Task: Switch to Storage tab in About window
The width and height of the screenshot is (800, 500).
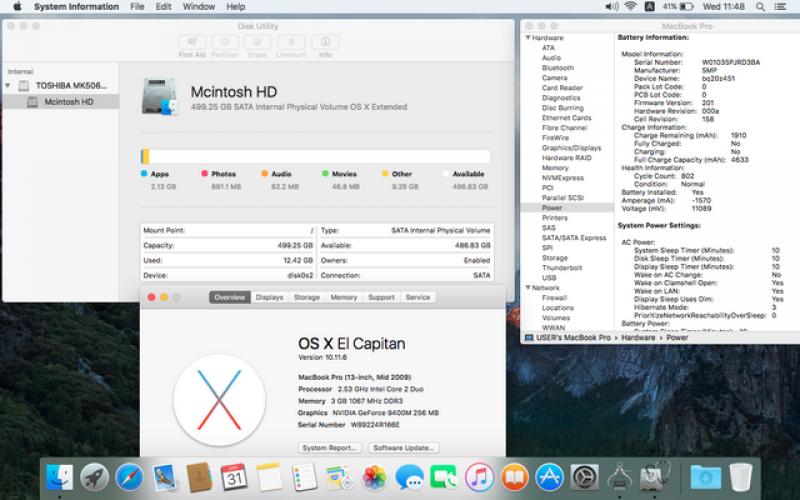Action: point(307,297)
